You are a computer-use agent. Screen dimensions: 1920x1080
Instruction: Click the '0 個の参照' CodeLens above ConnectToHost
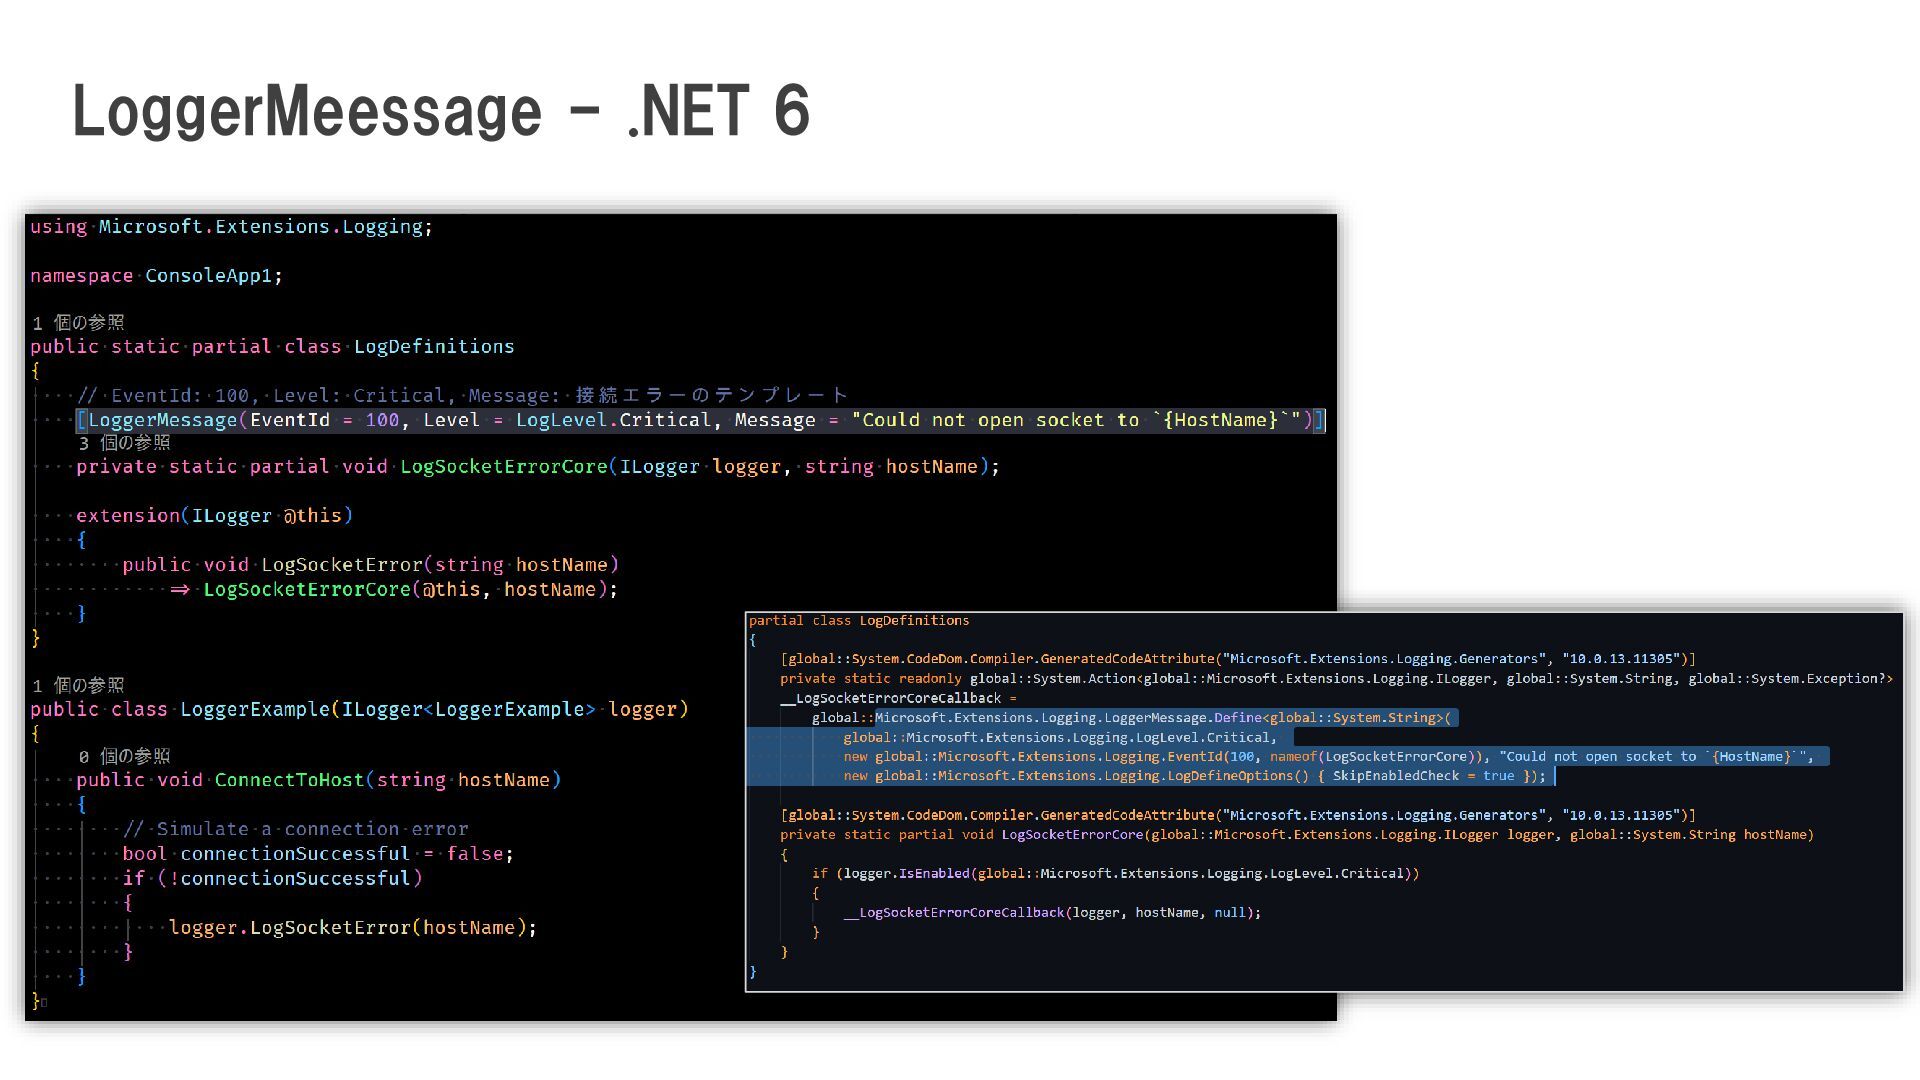(x=124, y=756)
